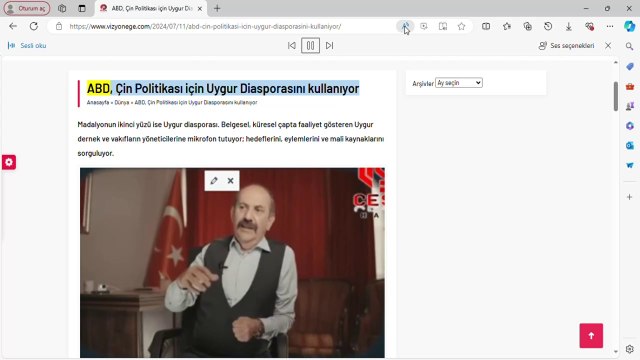Add a sidebar app with plus
640x360 pixels.
click(629, 197)
